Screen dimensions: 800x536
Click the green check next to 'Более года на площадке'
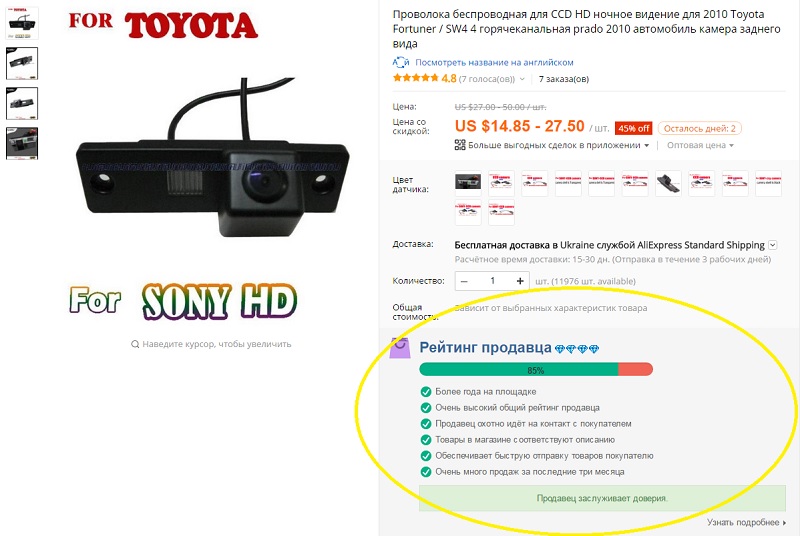tap(426, 392)
